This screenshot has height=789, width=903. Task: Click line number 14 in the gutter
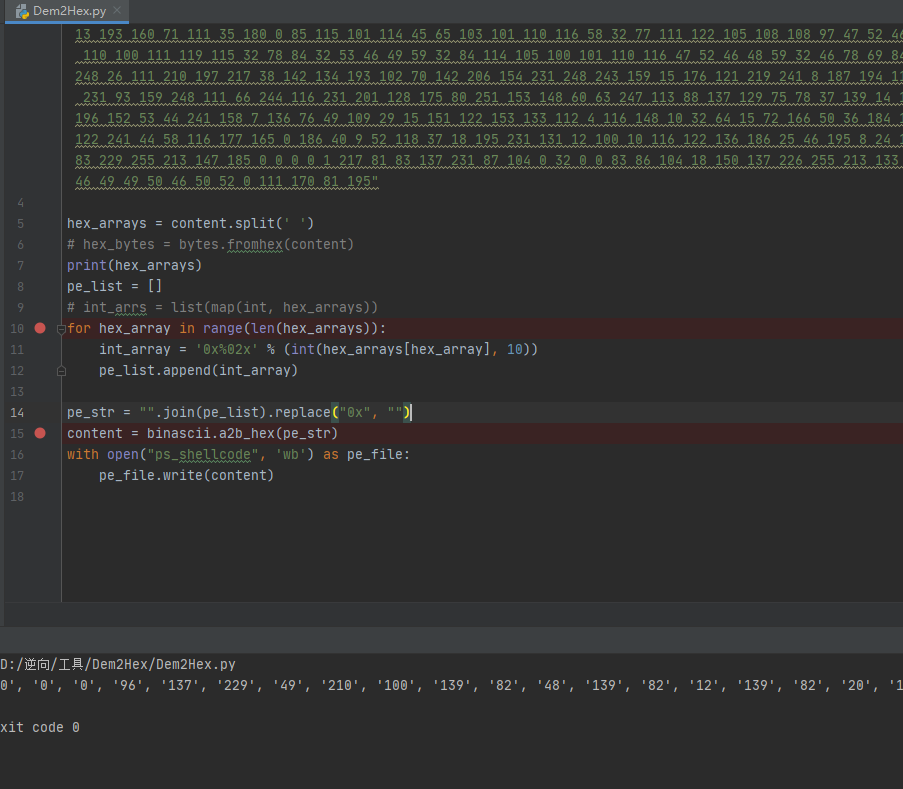(x=17, y=412)
